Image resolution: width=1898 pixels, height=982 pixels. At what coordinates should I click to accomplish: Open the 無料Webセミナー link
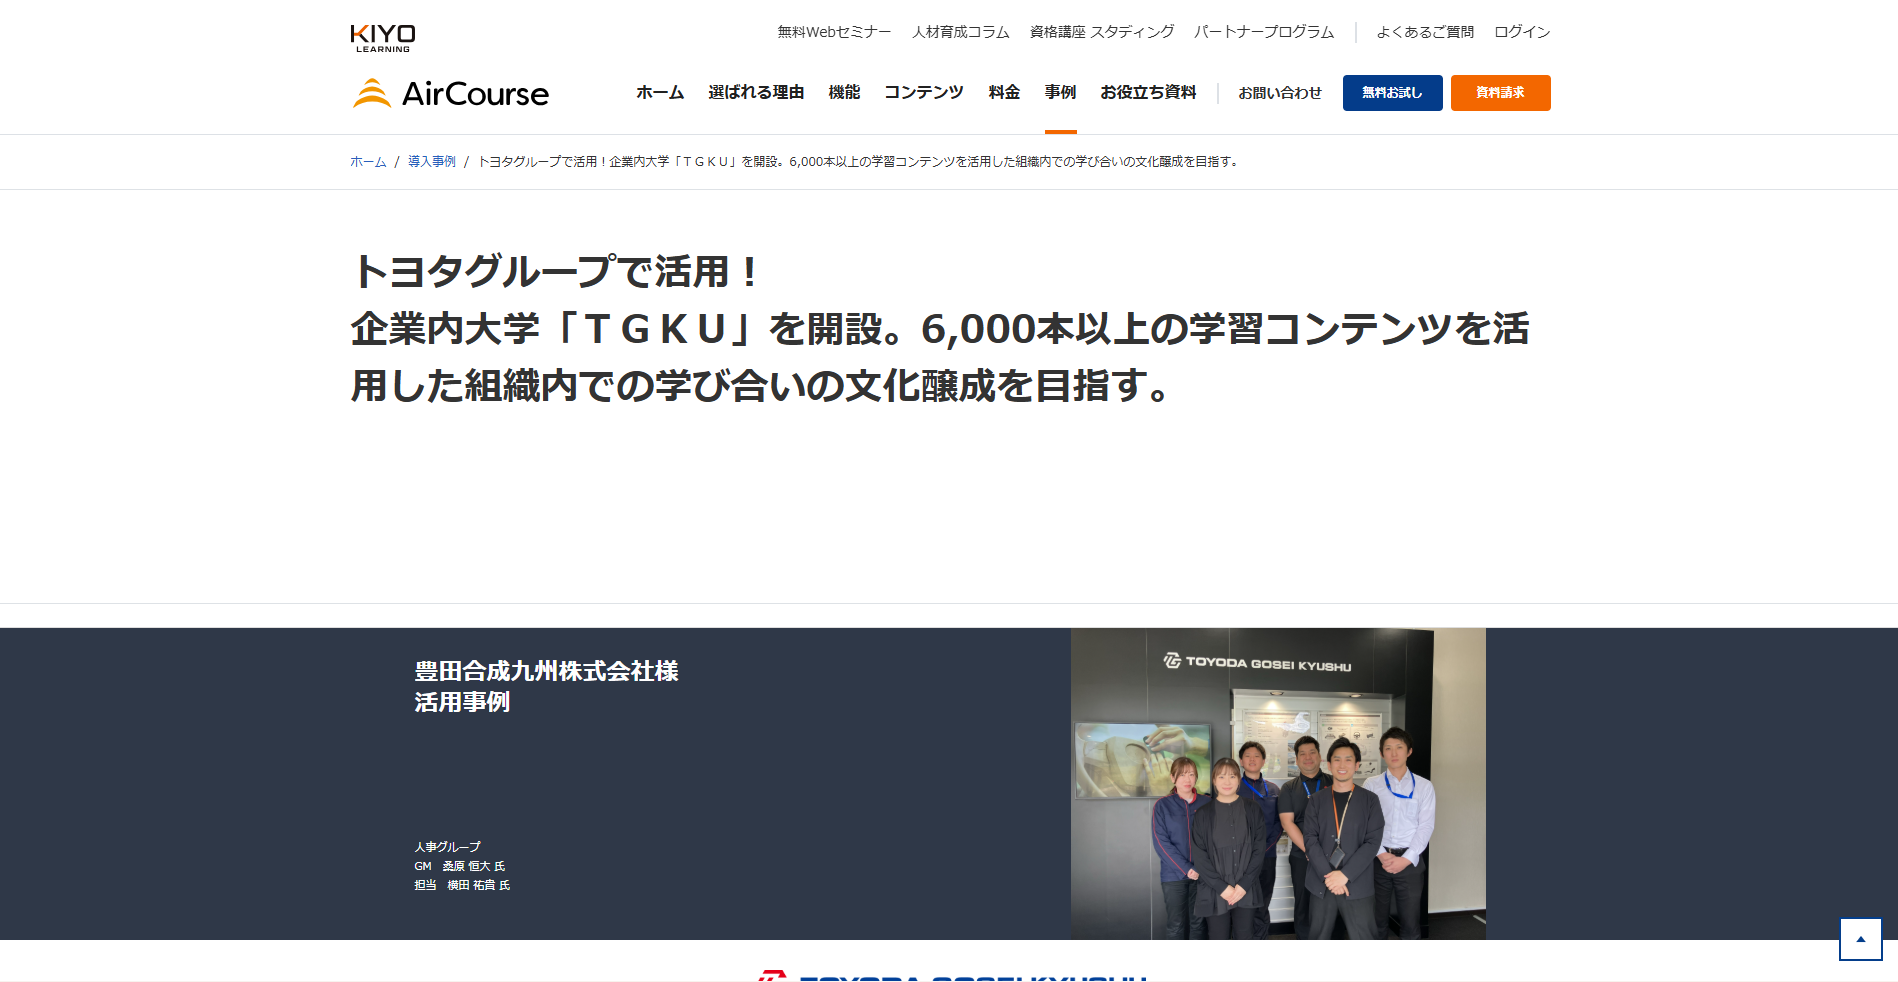[x=834, y=32]
